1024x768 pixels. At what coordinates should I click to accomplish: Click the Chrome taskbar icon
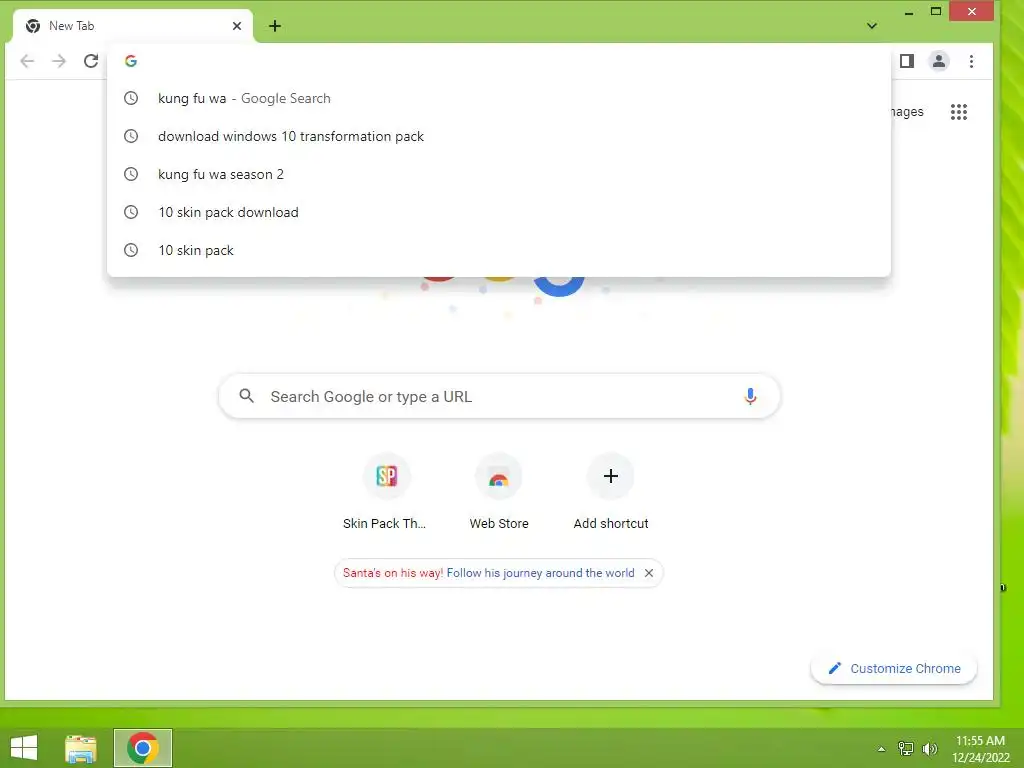click(x=143, y=748)
